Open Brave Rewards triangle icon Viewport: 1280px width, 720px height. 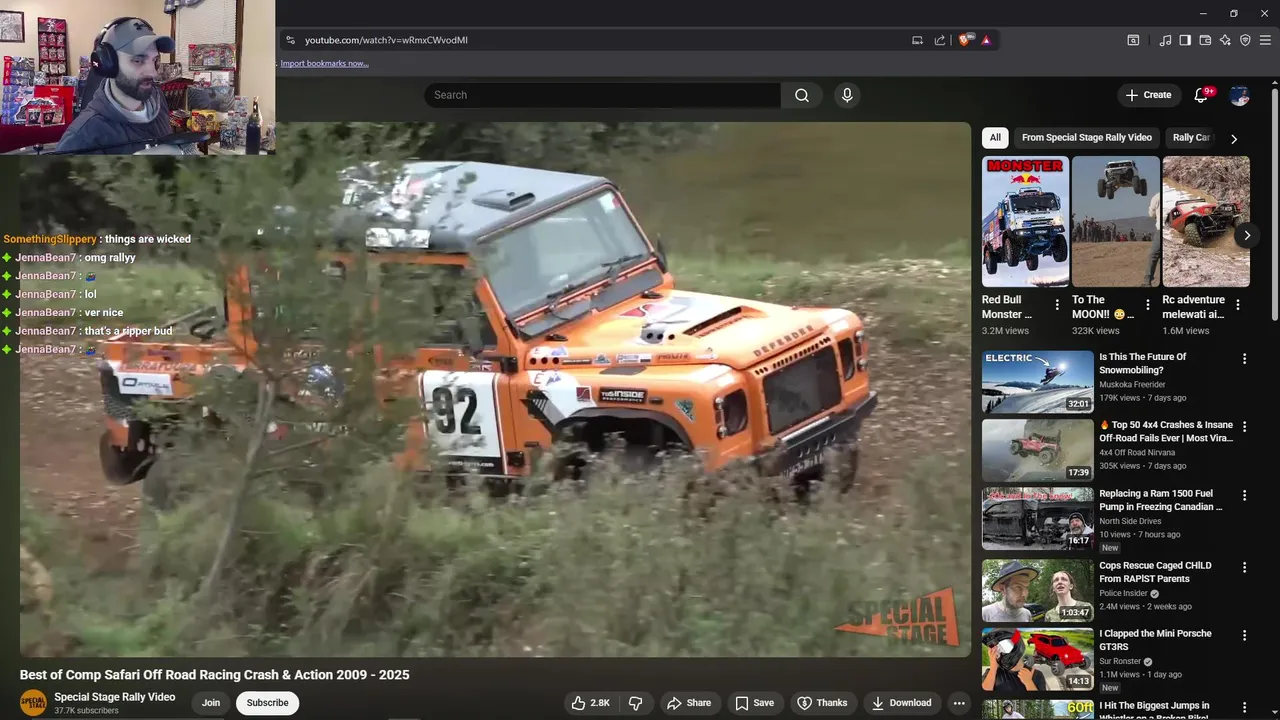pyautogui.click(x=986, y=40)
